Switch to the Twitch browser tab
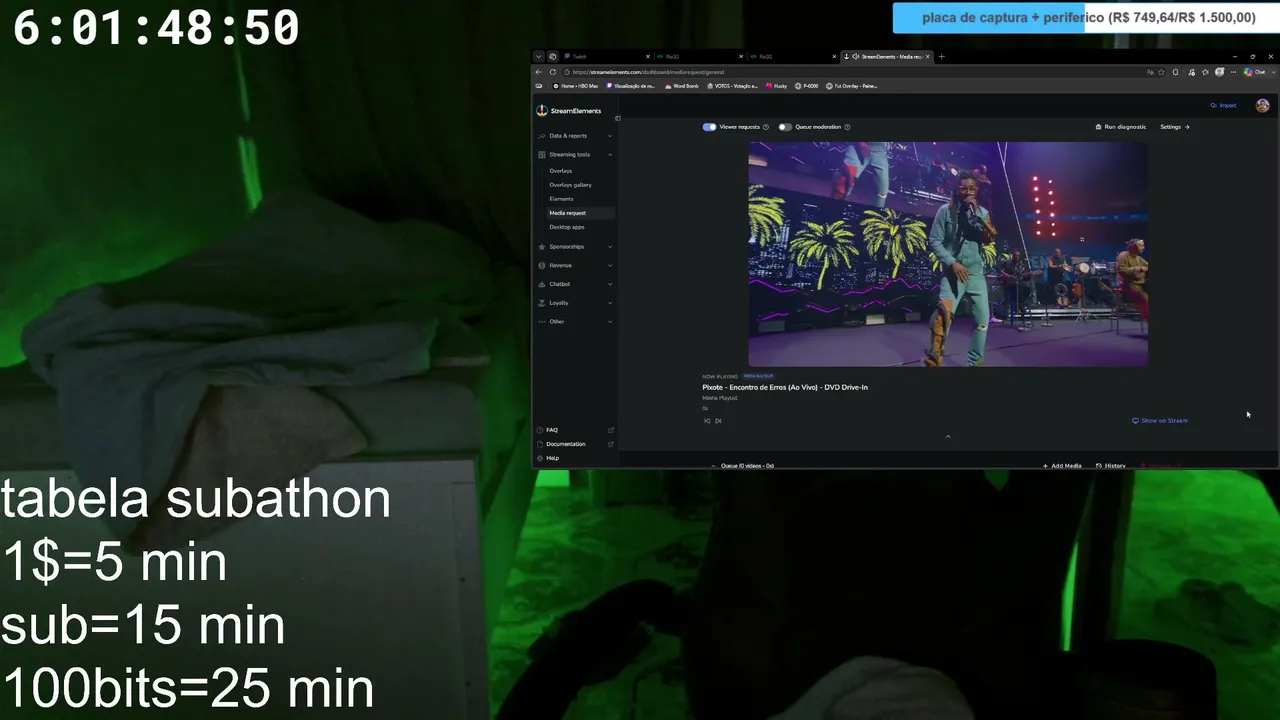The height and width of the screenshot is (720, 1280). [606, 57]
